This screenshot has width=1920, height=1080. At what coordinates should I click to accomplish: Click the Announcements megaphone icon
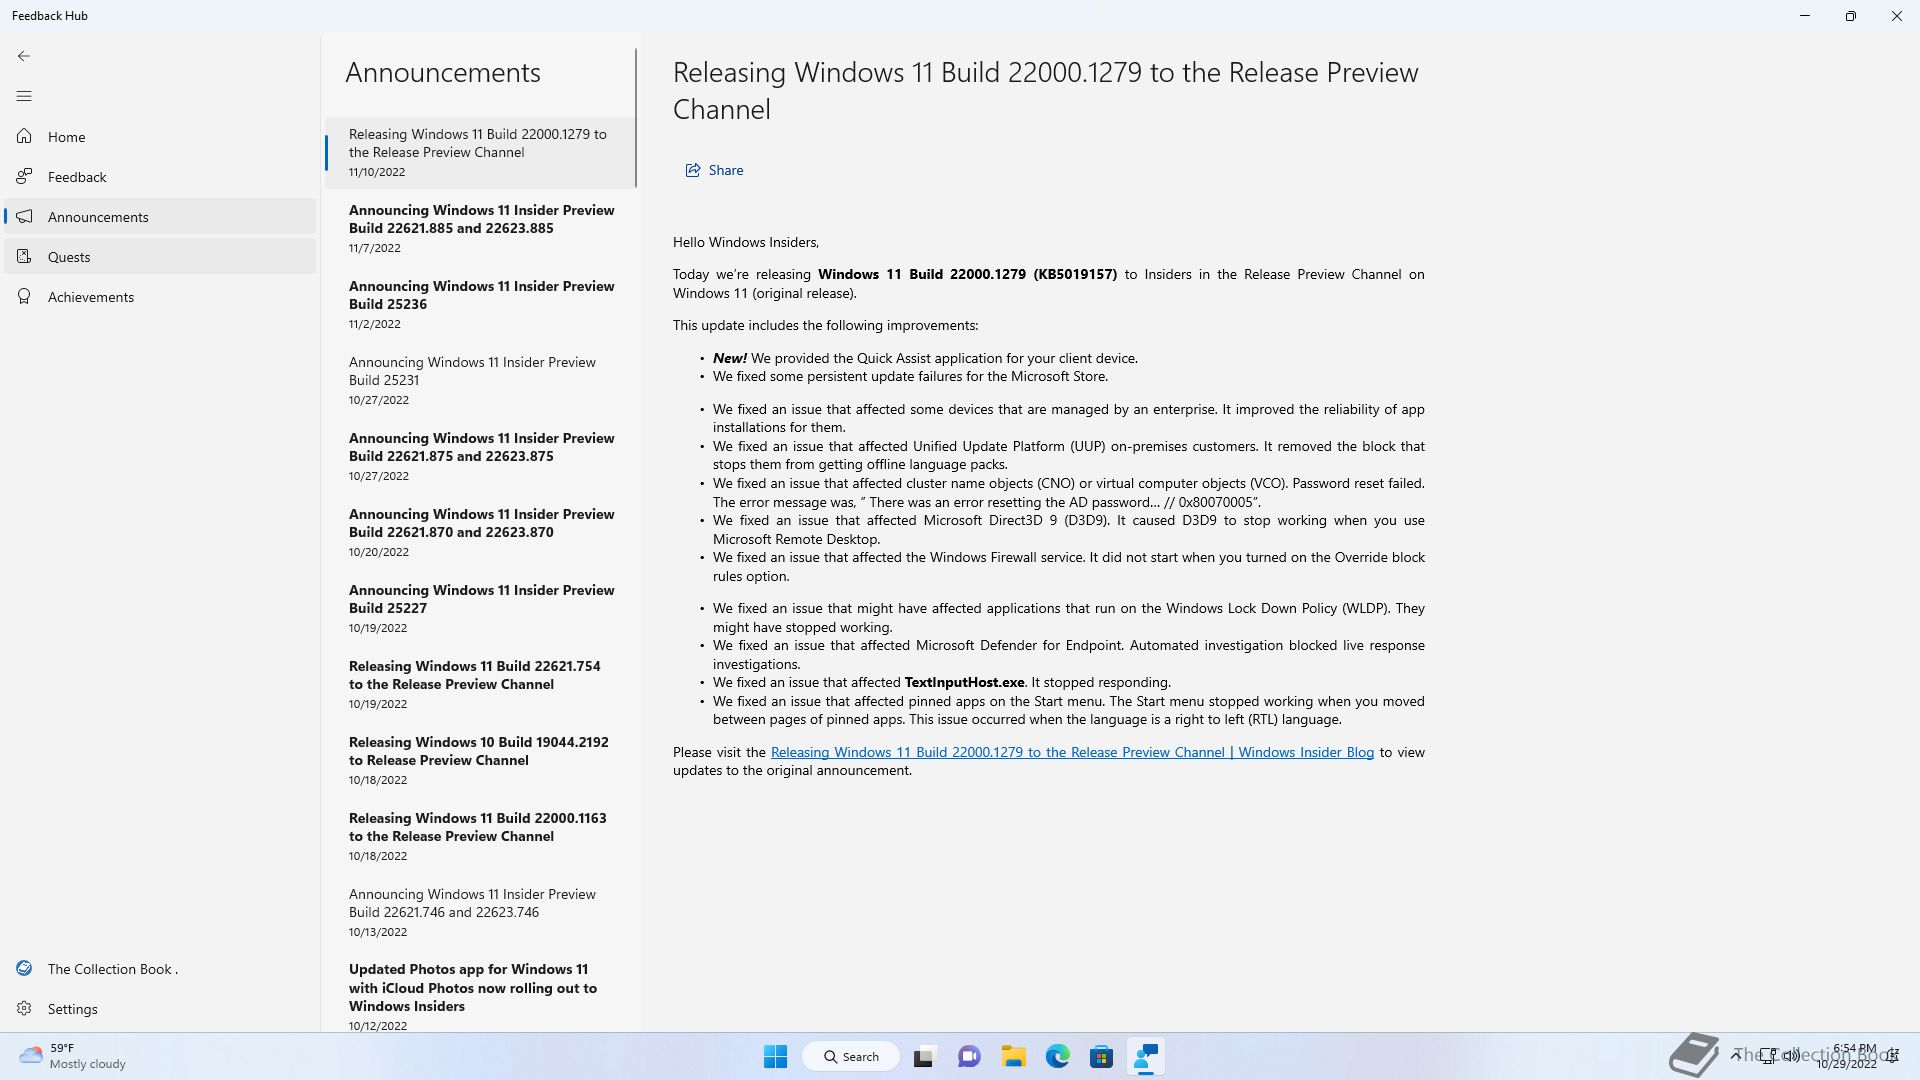click(x=24, y=216)
